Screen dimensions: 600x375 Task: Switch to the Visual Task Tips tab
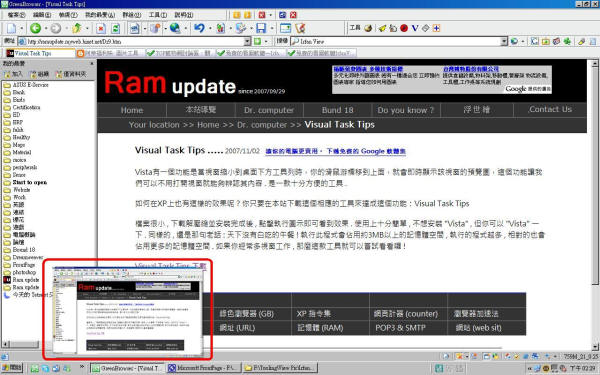point(40,53)
